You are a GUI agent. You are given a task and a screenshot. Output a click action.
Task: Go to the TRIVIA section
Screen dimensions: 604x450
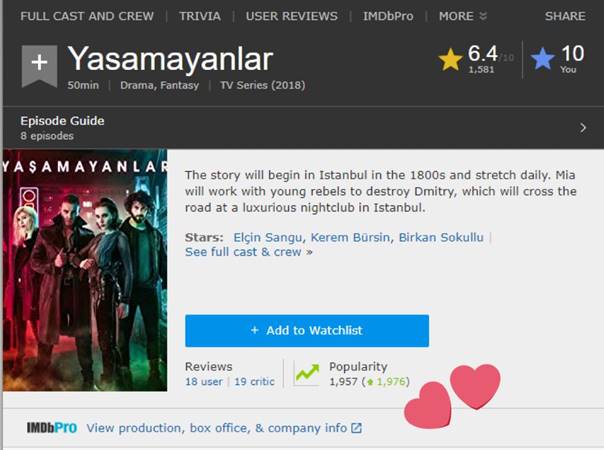point(200,16)
